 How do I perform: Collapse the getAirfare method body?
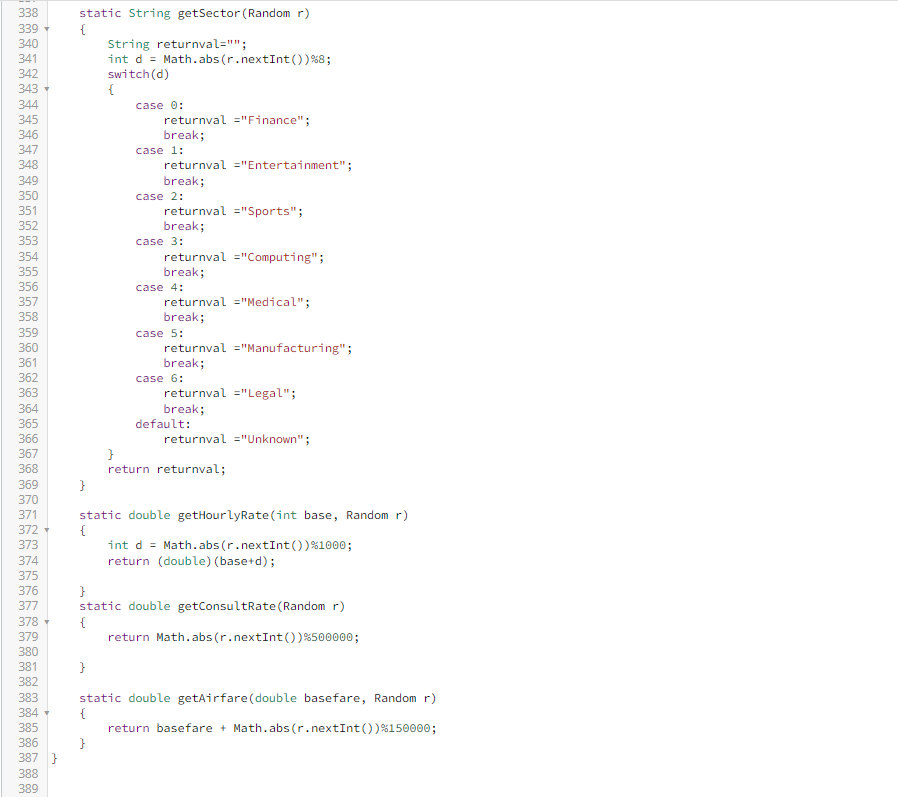[x=44, y=713]
